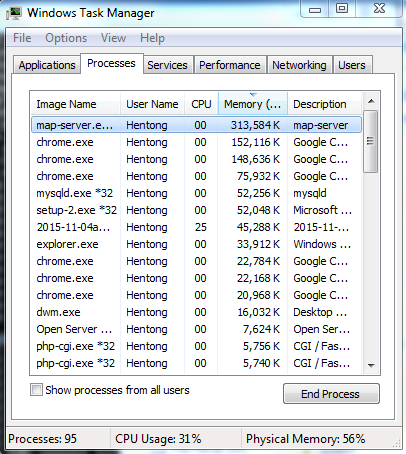Select the Open Server ... process row

pyautogui.click(x=196, y=329)
